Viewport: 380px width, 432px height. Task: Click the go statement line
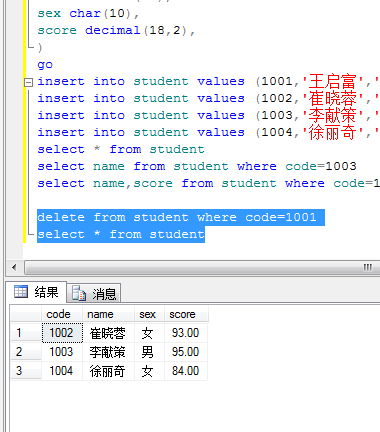pos(45,64)
